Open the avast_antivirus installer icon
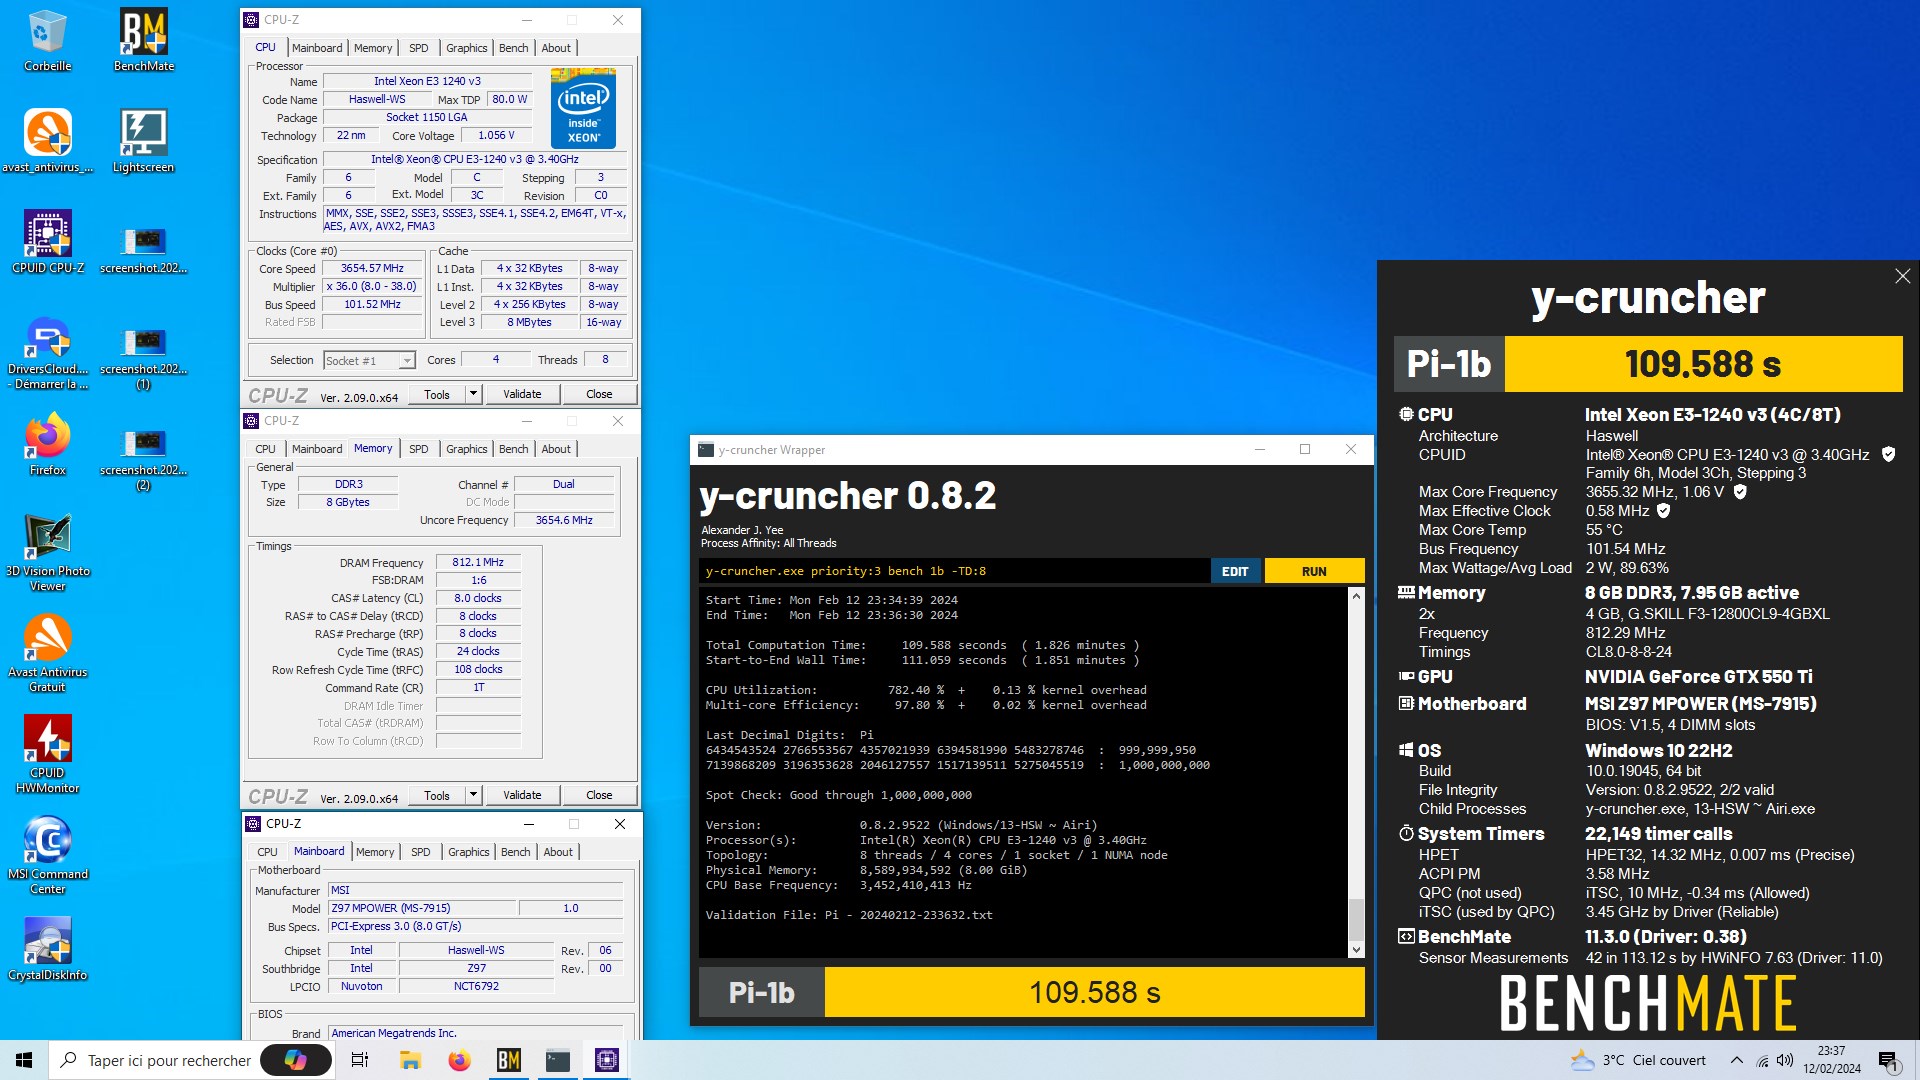 (x=47, y=141)
